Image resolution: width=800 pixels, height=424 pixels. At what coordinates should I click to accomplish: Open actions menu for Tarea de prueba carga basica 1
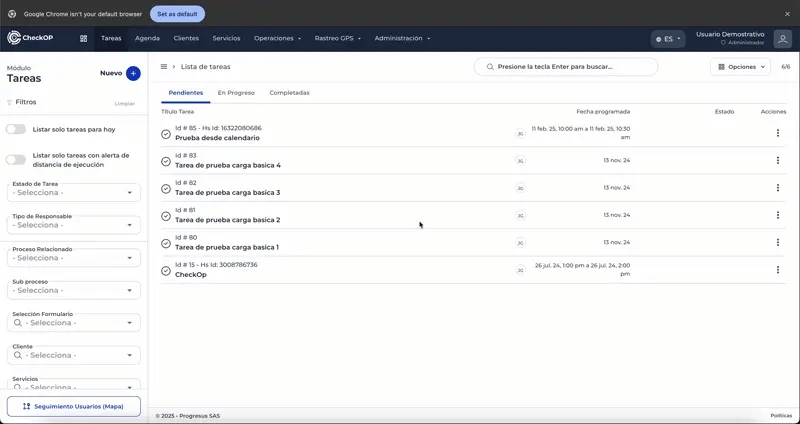[x=778, y=242]
